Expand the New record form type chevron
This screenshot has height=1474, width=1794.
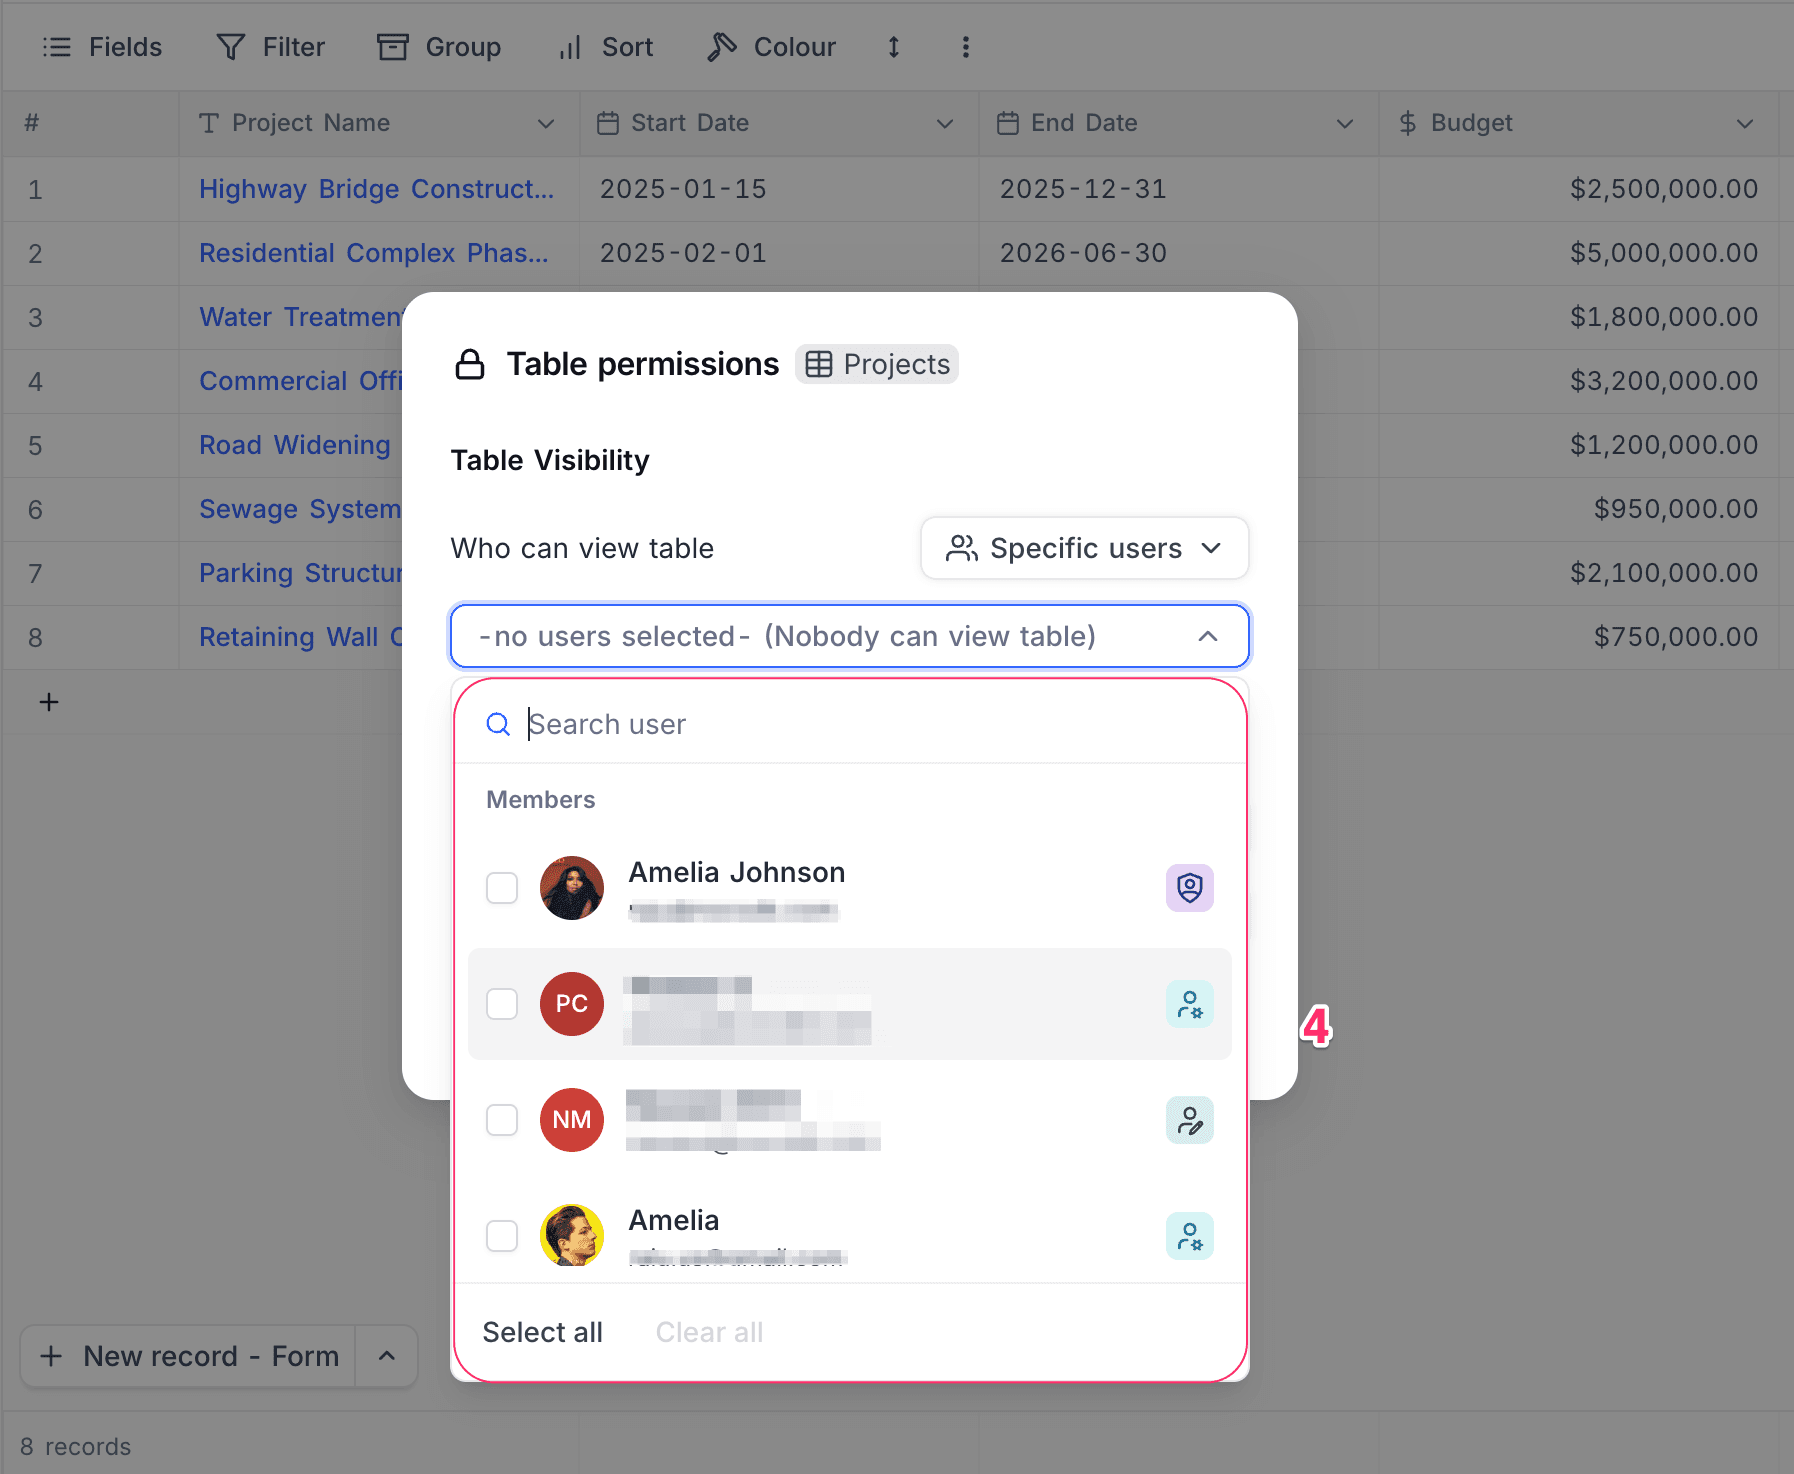pos(387,1356)
